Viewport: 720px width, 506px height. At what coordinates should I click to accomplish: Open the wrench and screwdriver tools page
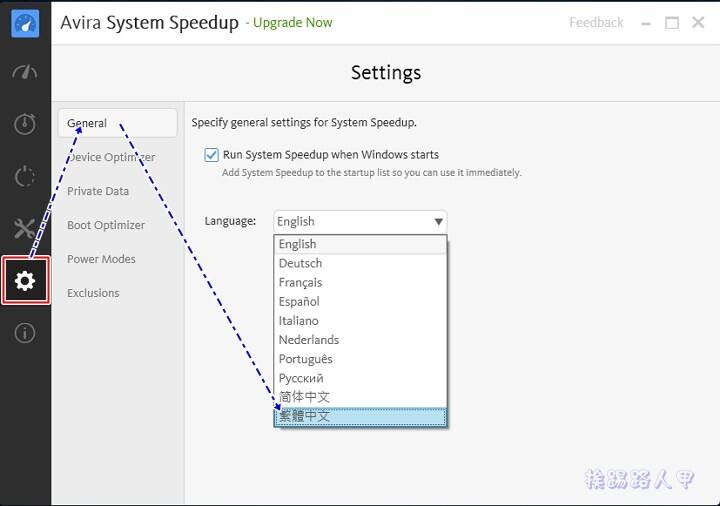(25, 228)
